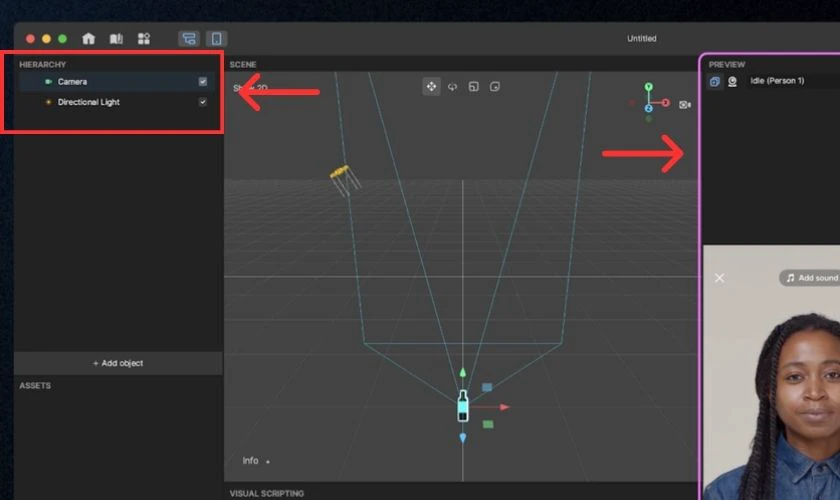This screenshot has width=840, height=500.
Task: Open the Visual Scripting panel tab
Action: click(267, 493)
